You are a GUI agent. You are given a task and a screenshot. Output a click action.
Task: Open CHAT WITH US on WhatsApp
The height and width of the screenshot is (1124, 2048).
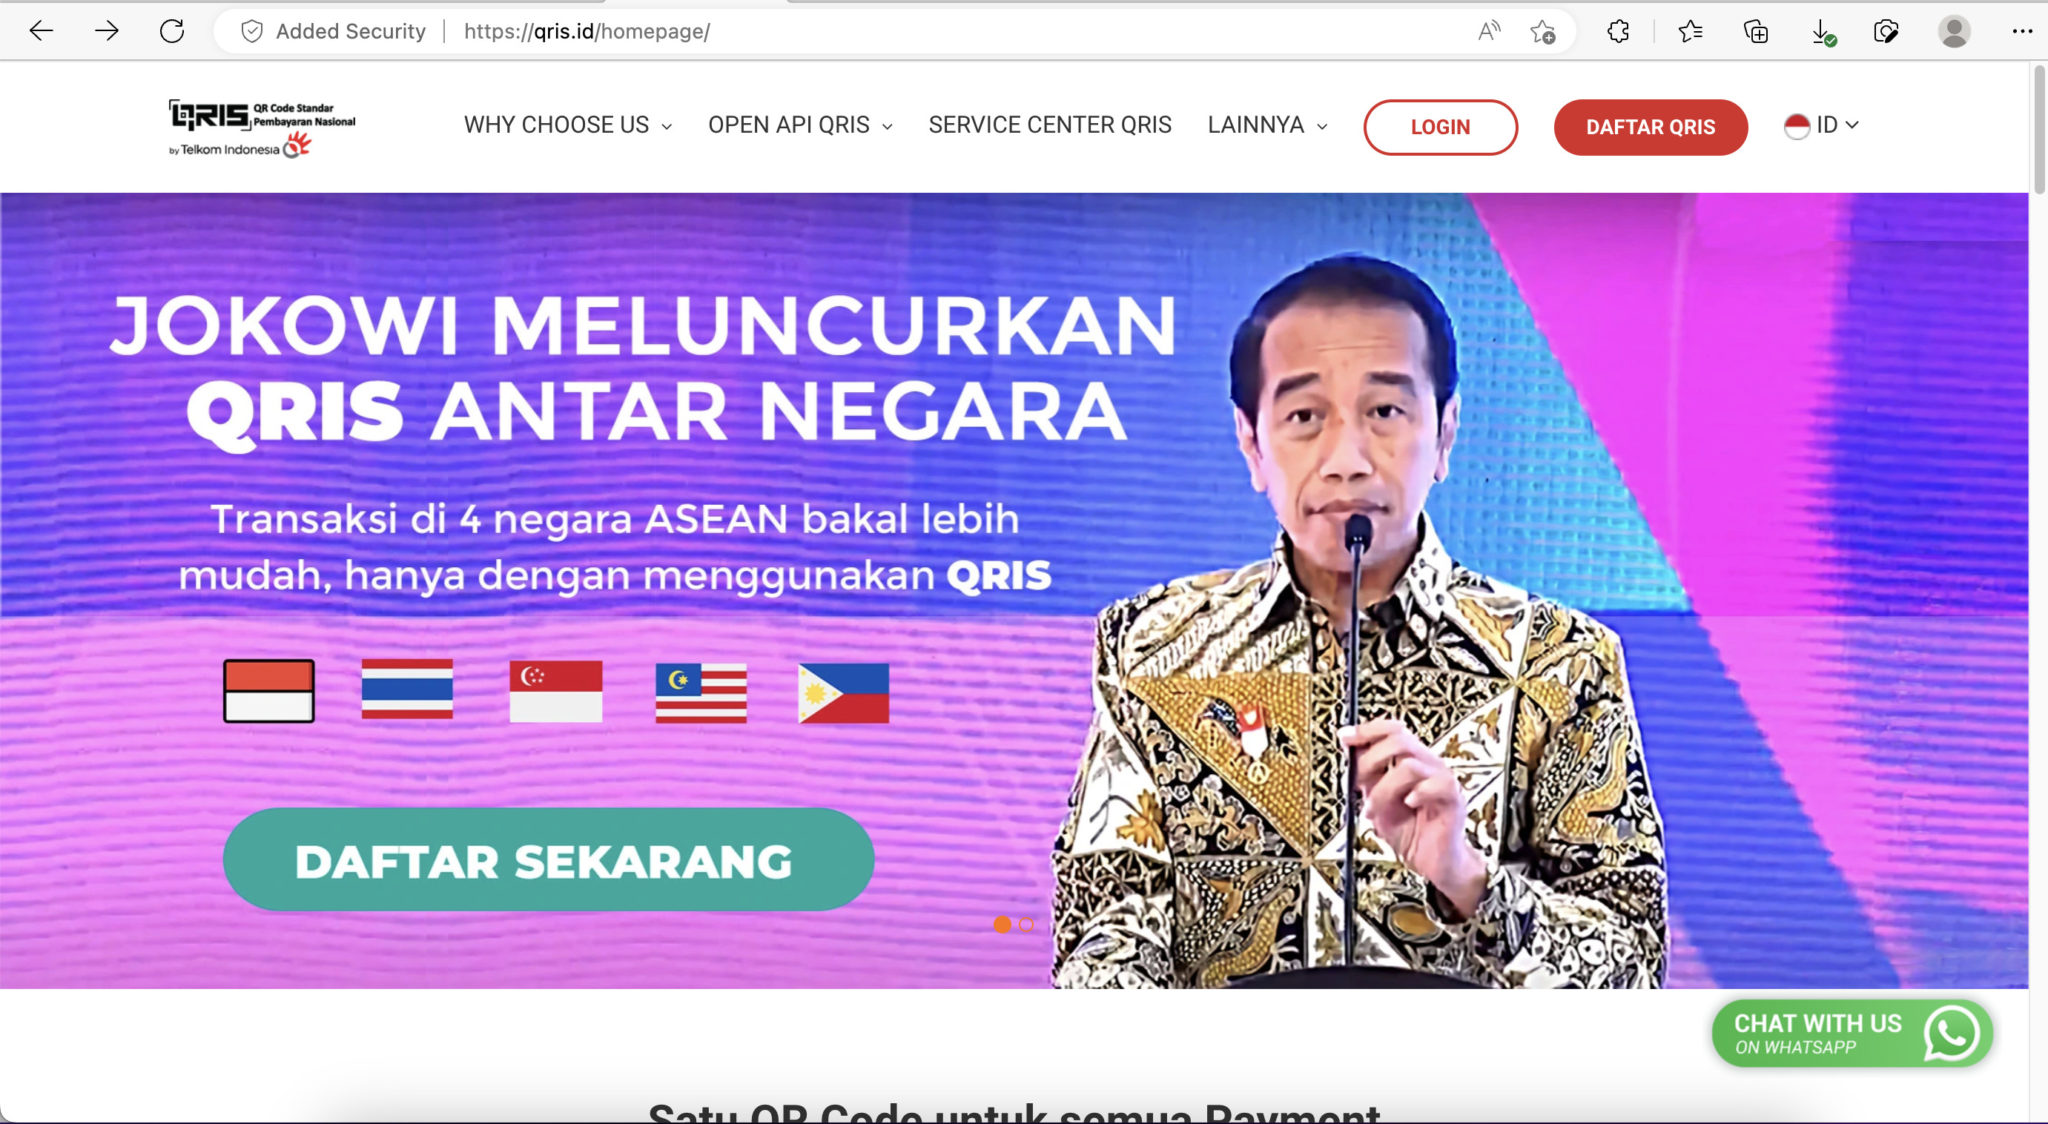(x=1852, y=1033)
